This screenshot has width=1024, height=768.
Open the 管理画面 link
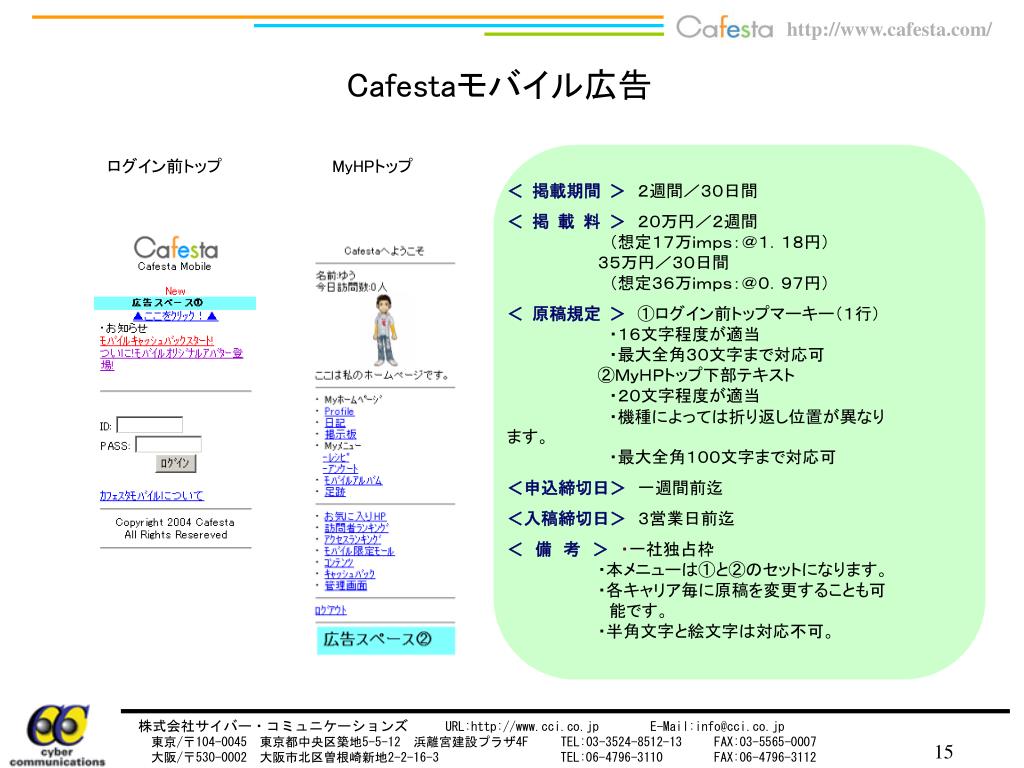pos(345,585)
